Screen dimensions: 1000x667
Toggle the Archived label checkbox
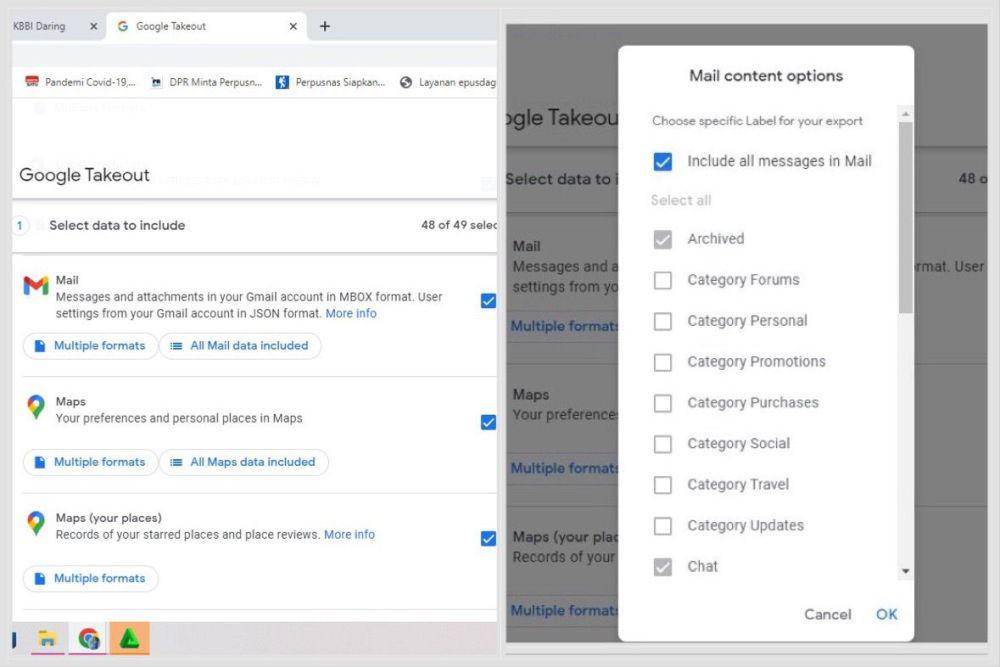point(663,239)
